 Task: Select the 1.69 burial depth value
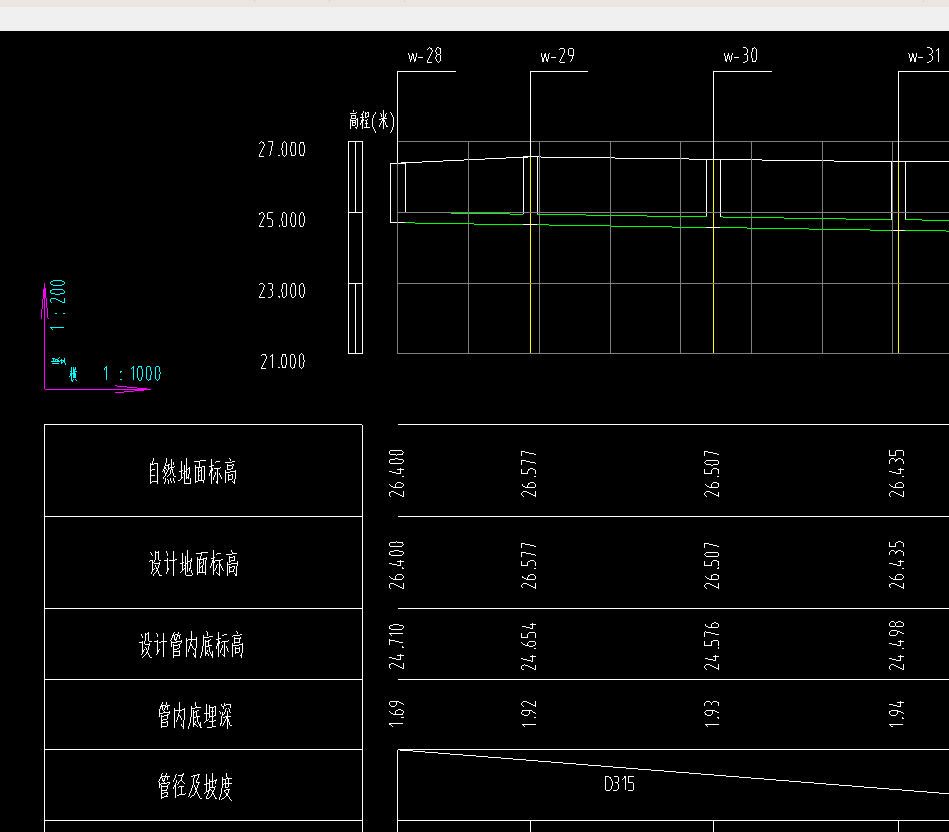click(396, 714)
